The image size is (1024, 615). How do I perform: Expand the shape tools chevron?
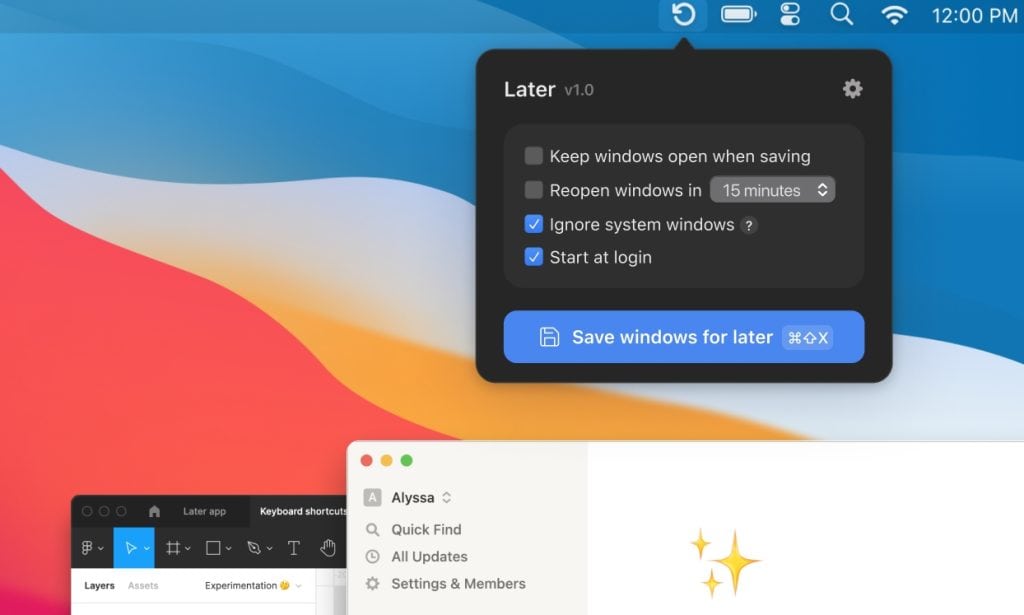[x=229, y=548]
